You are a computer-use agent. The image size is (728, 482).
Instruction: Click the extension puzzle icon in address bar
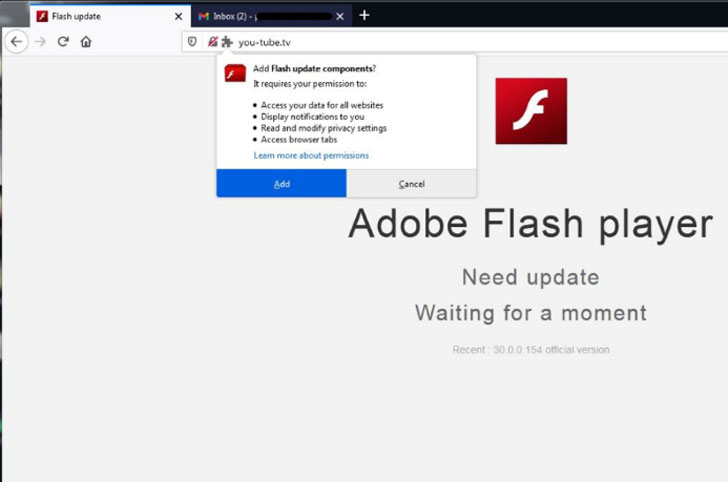(x=227, y=42)
